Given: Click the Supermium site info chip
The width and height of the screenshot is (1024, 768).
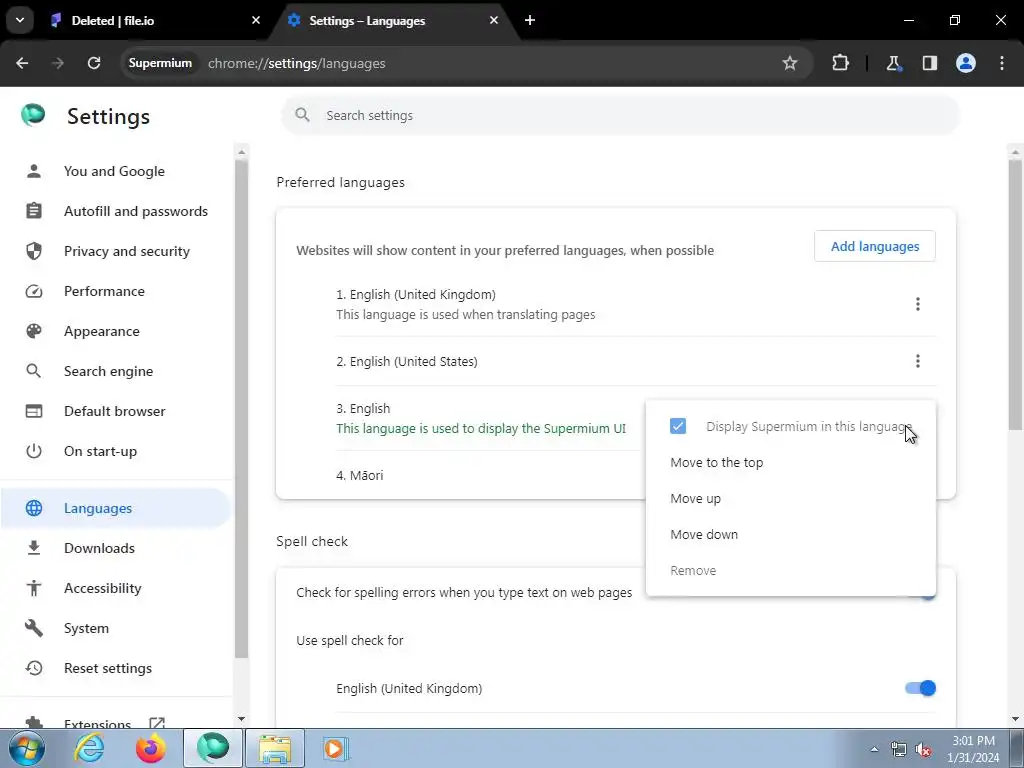Looking at the screenshot, I should [160, 63].
